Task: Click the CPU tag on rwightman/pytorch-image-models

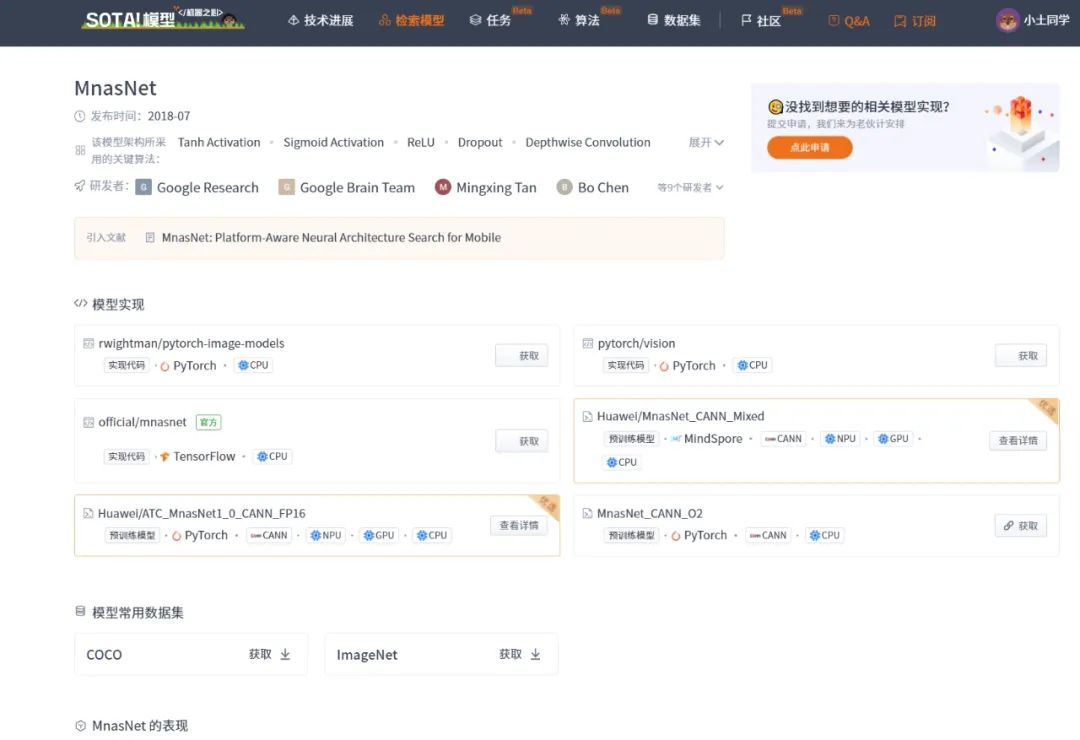Action: [253, 365]
